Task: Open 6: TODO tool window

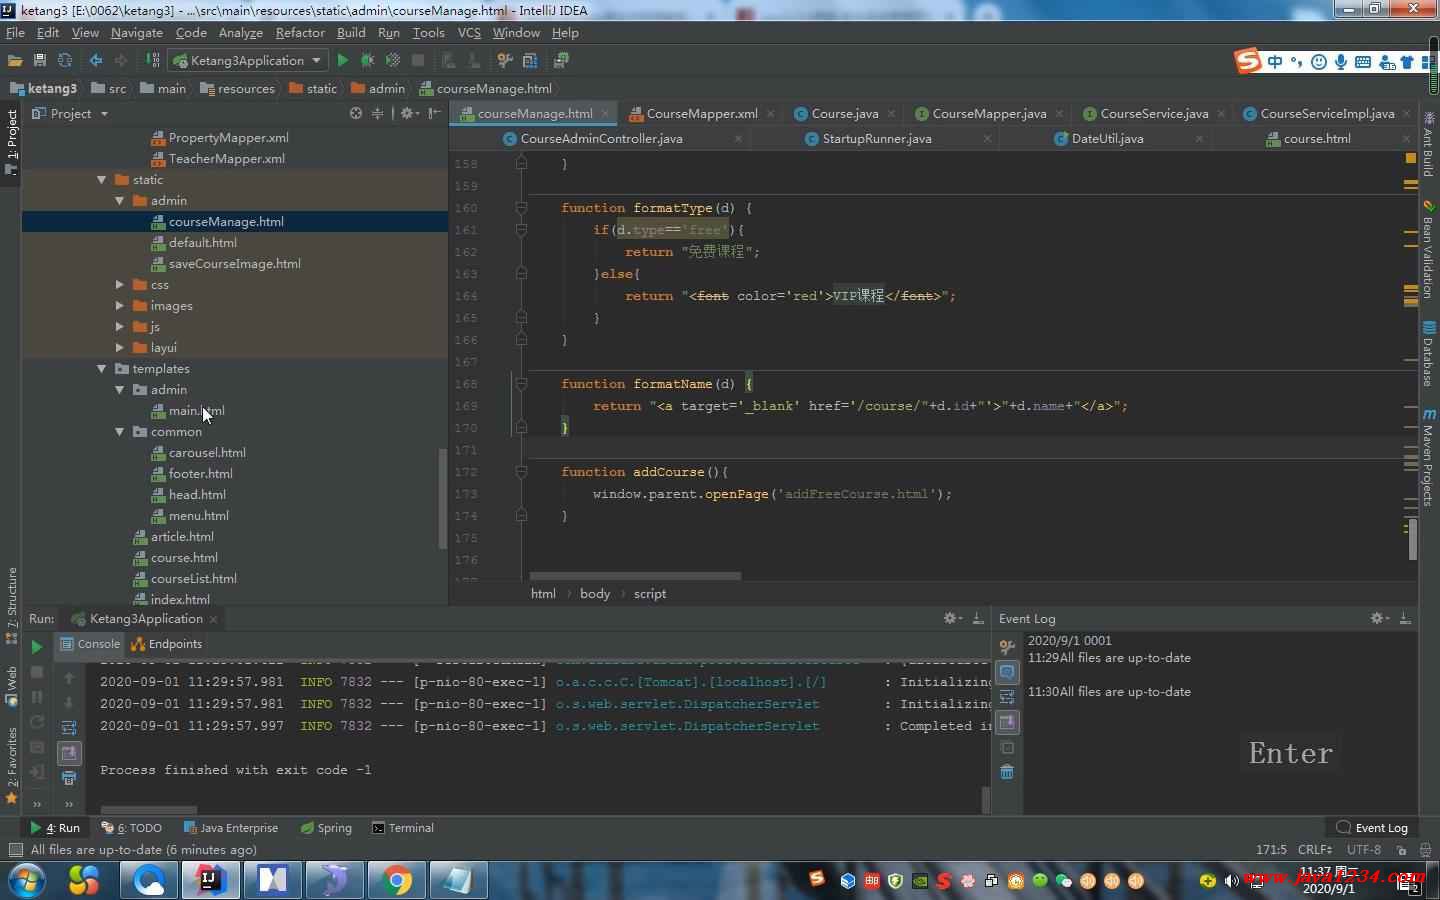Action: 131,828
